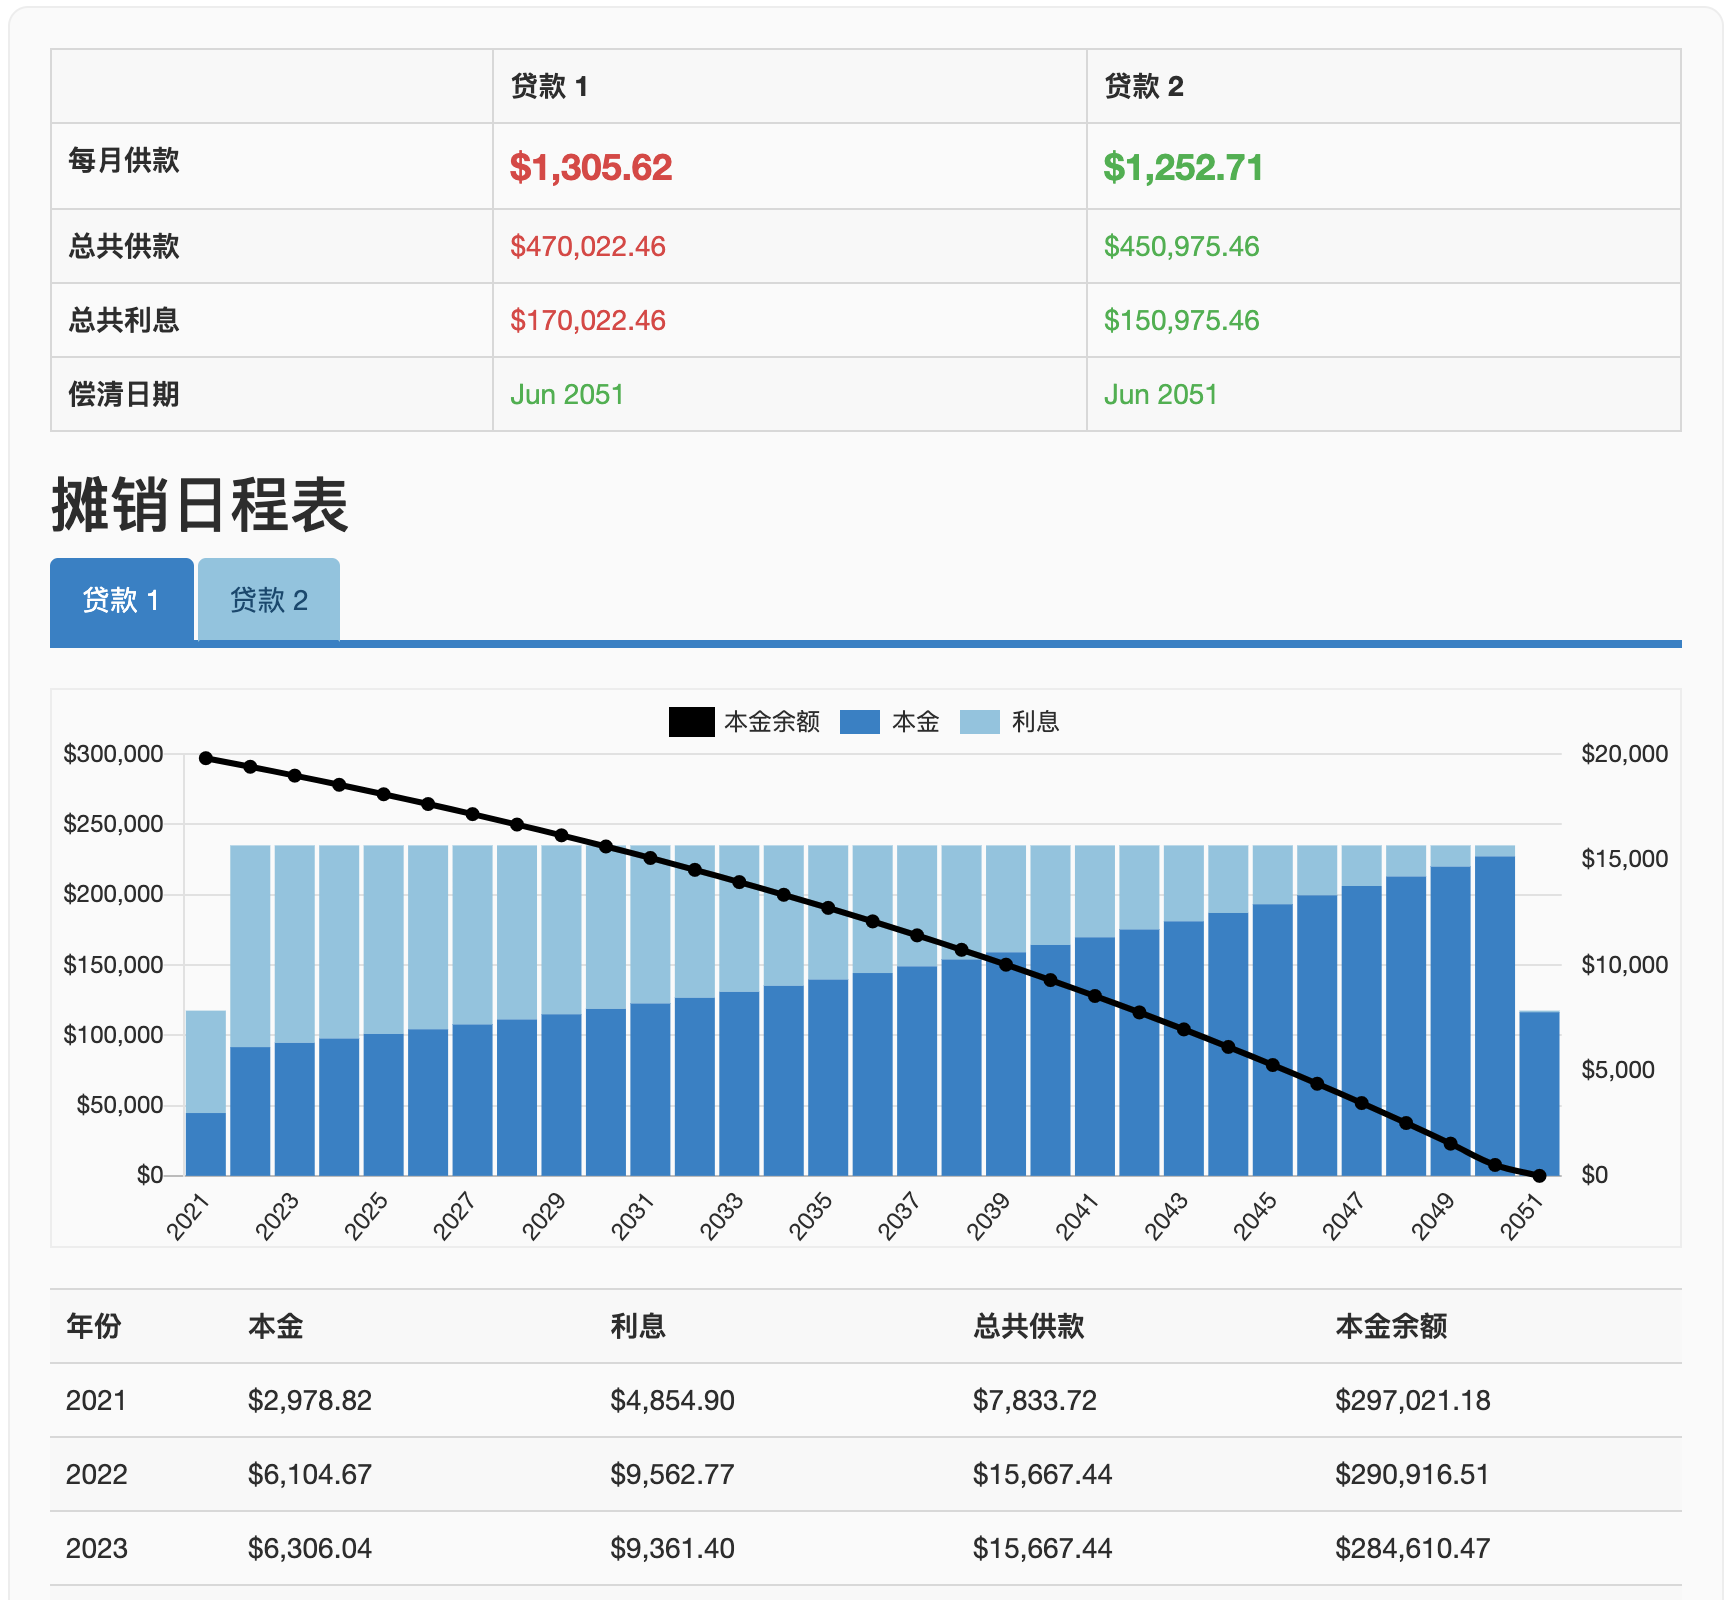Viewport: 1734px width, 1600px height.
Task: Click 2023 remaining balance $284,610.47
Action: coord(1412,1548)
